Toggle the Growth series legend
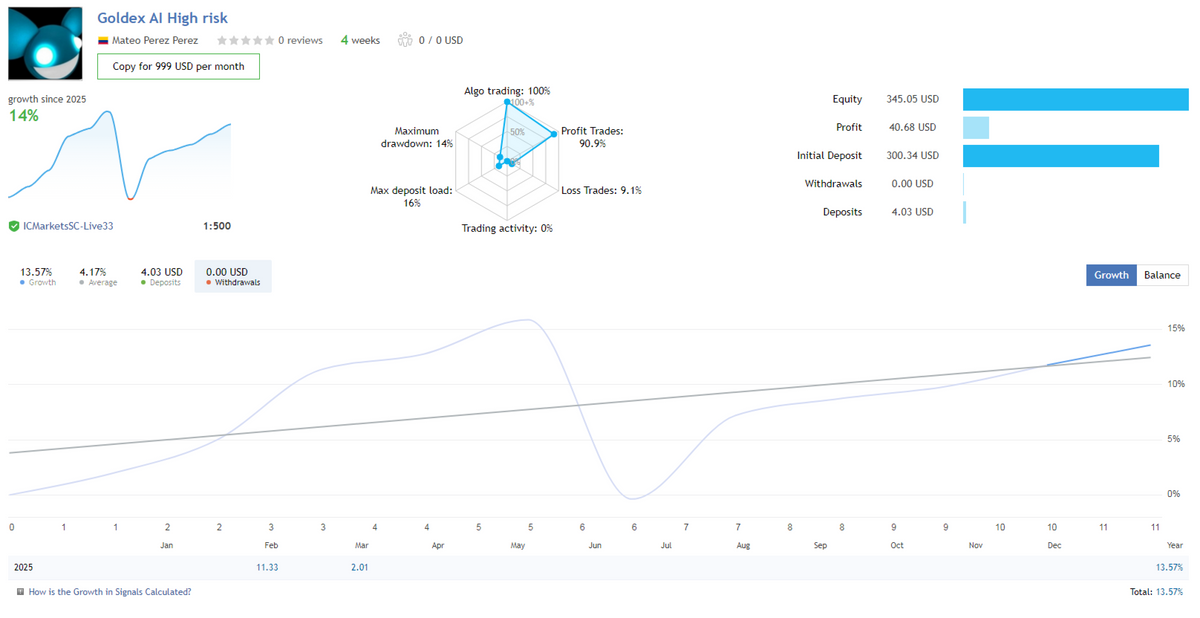 38,276
